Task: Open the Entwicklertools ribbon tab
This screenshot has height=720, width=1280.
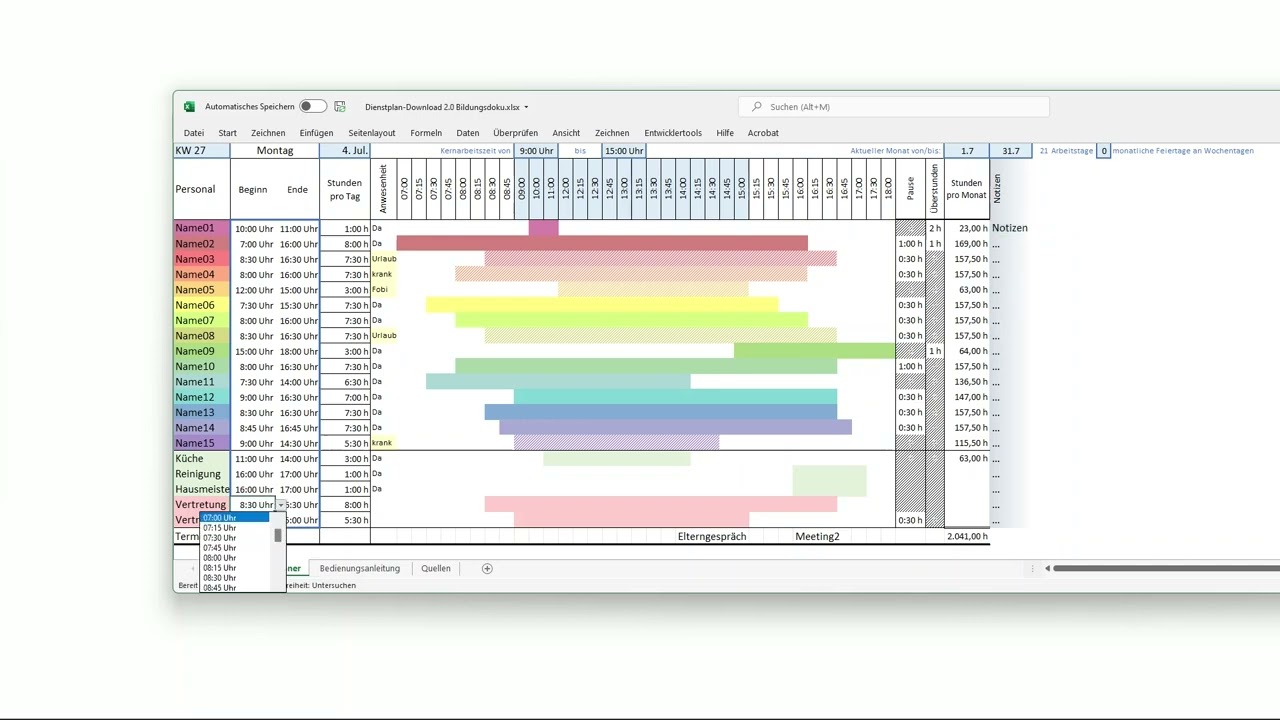Action: click(673, 133)
